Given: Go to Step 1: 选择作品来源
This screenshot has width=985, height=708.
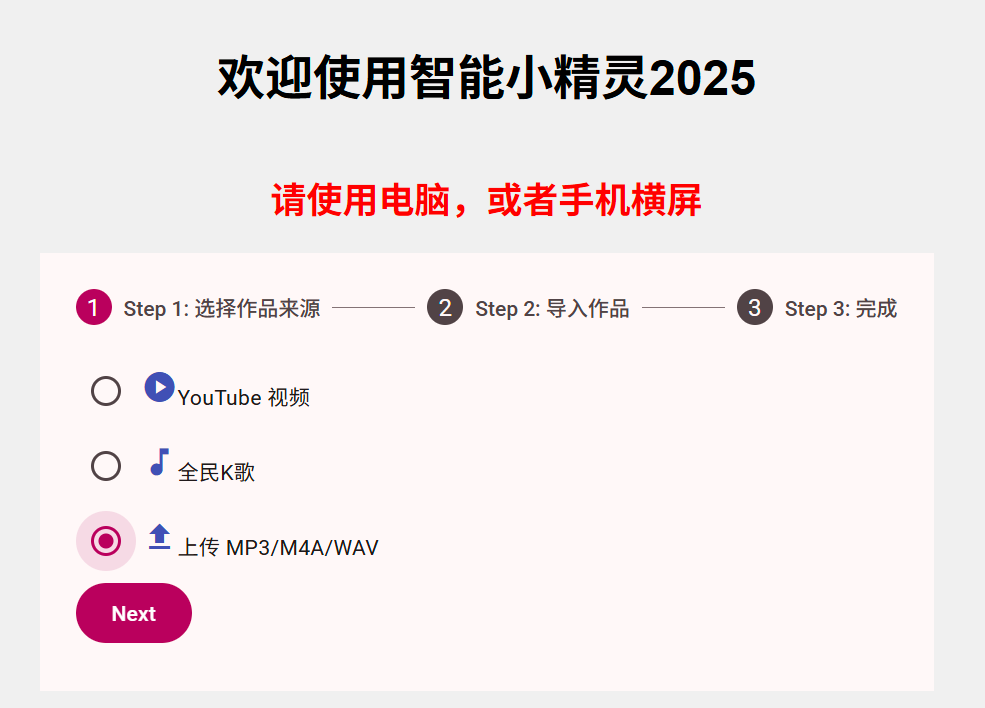Looking at the screenshot, I should pyautogui.click(x=221, y=309).
